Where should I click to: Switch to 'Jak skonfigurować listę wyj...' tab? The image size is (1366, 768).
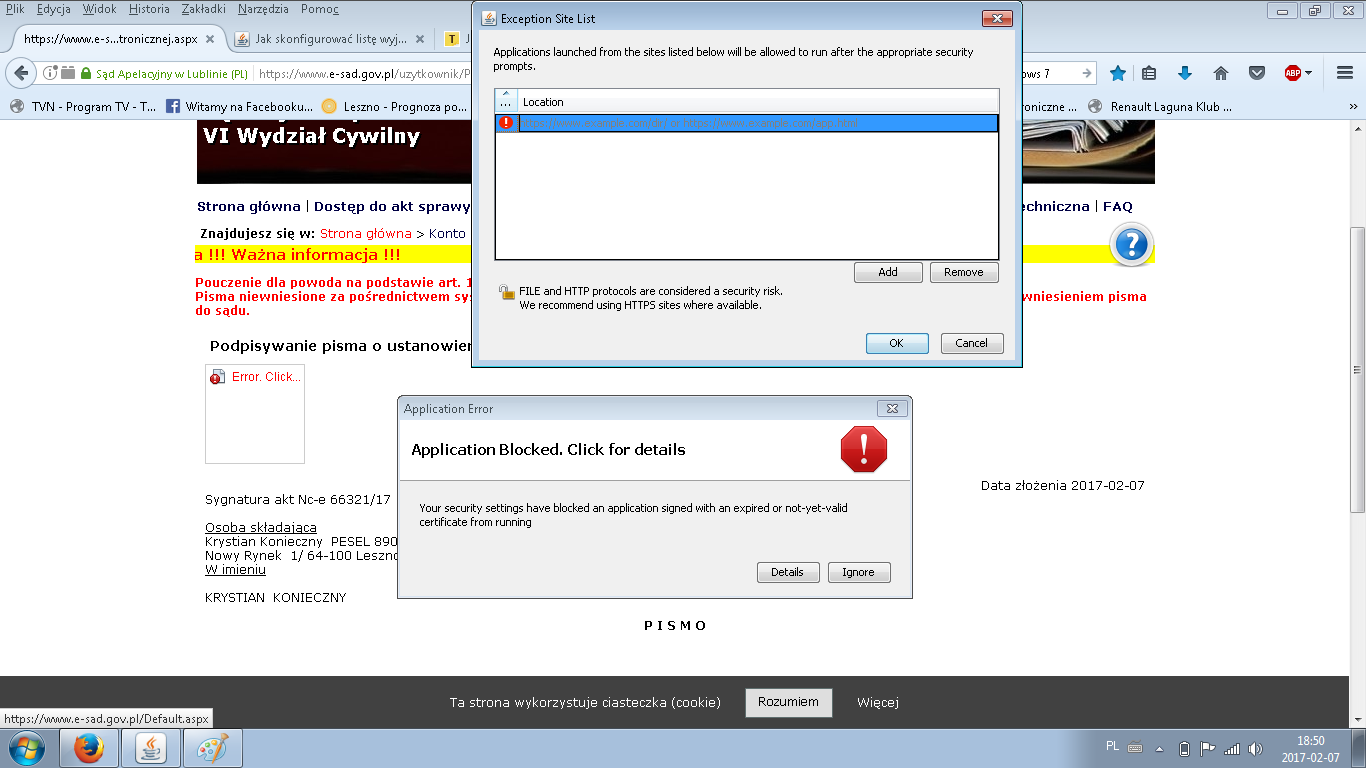click(x=330, y=40)
